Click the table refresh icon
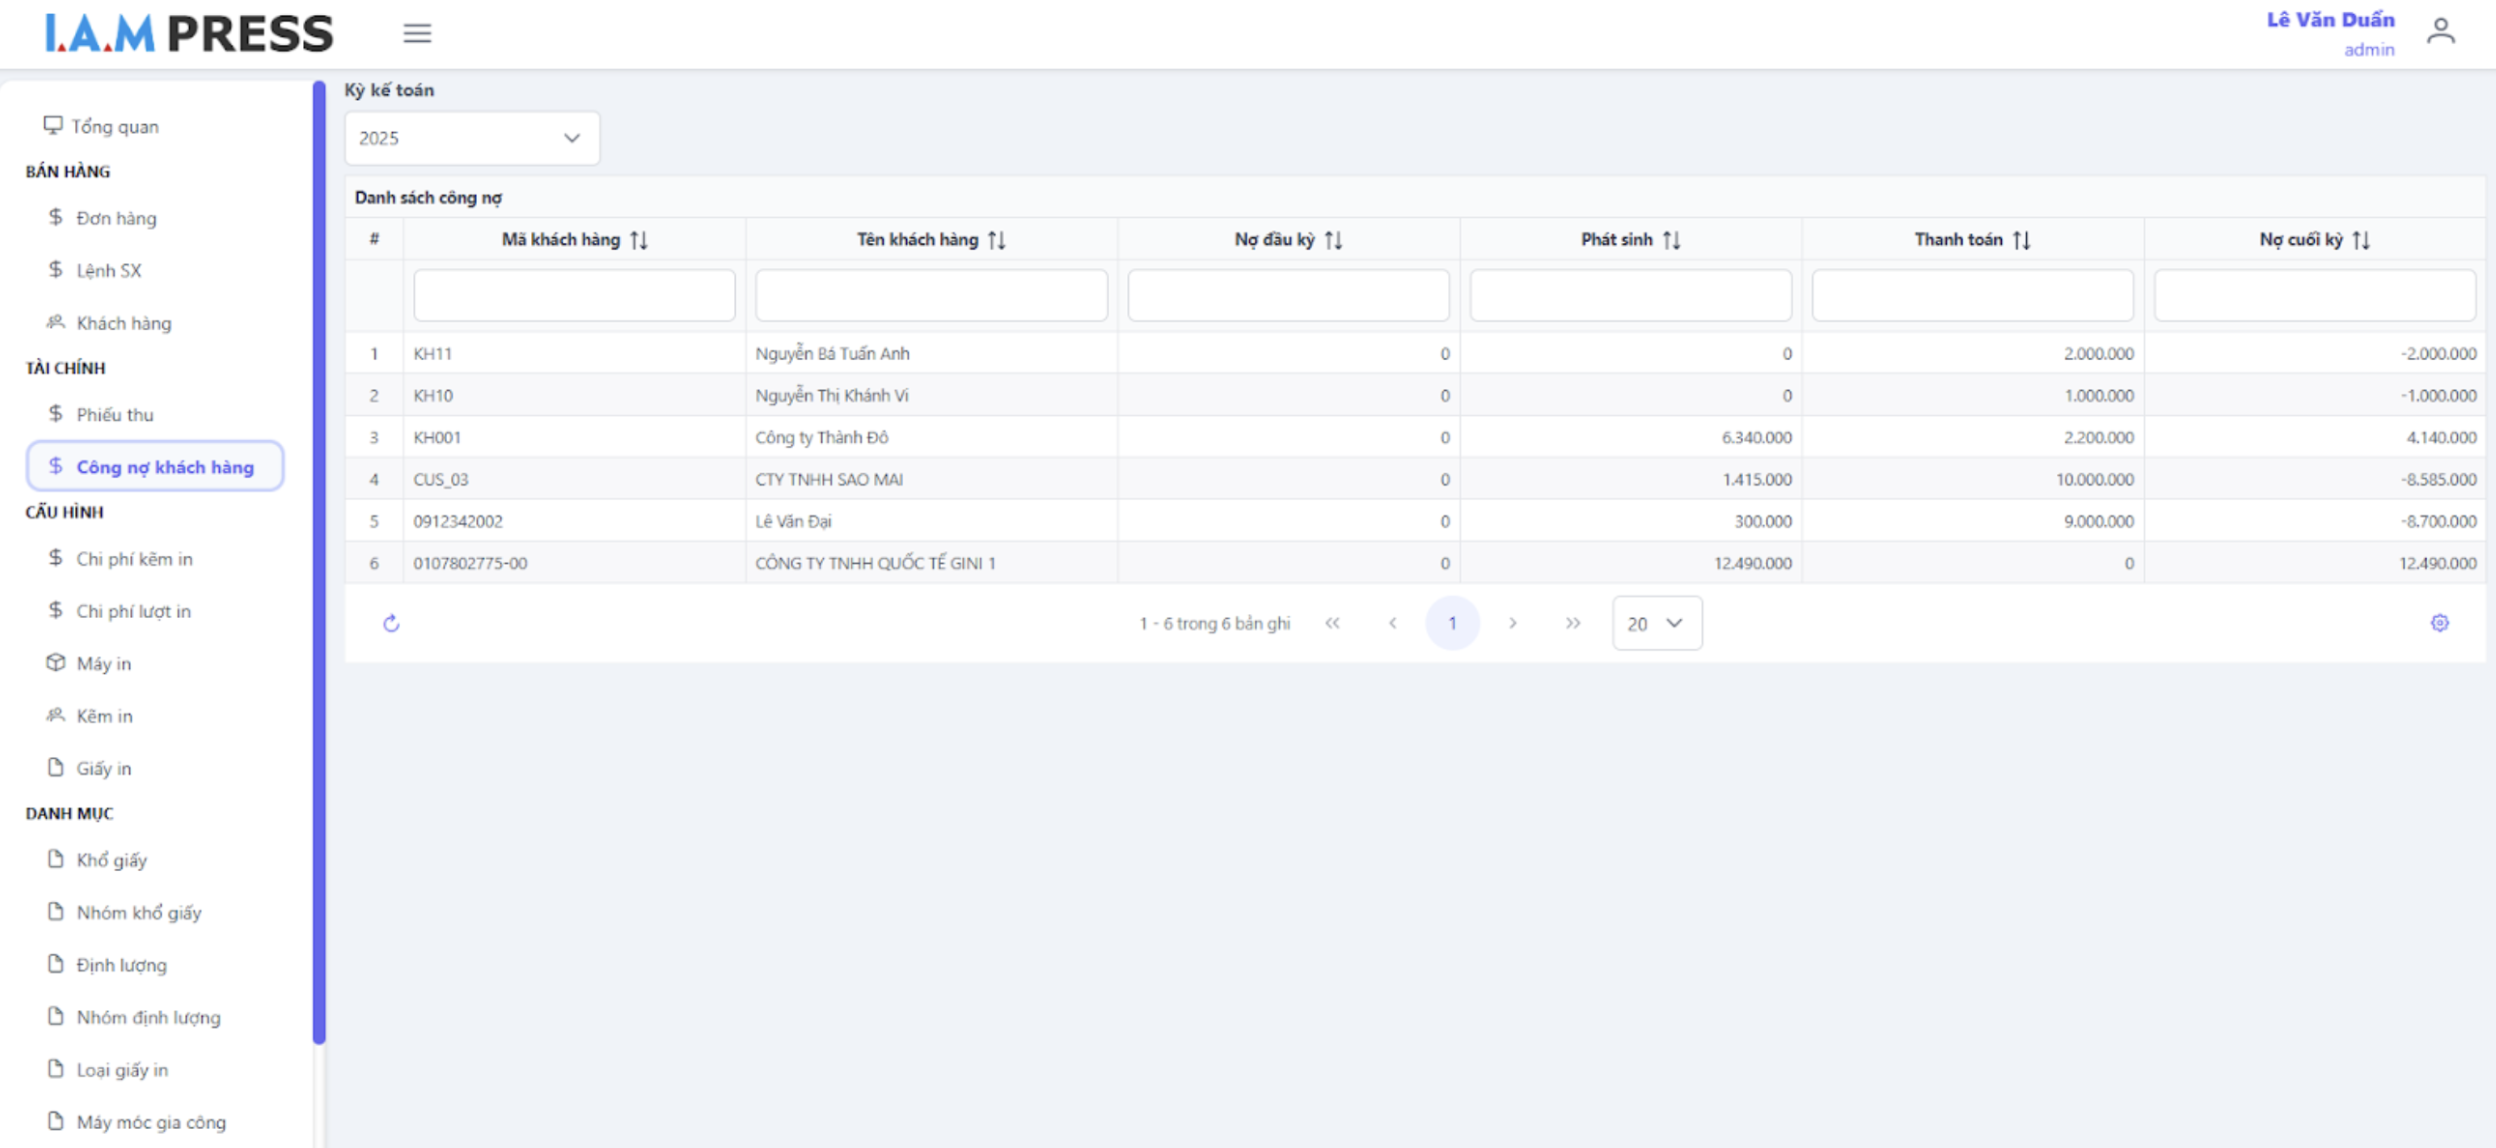 coord(391,623)
